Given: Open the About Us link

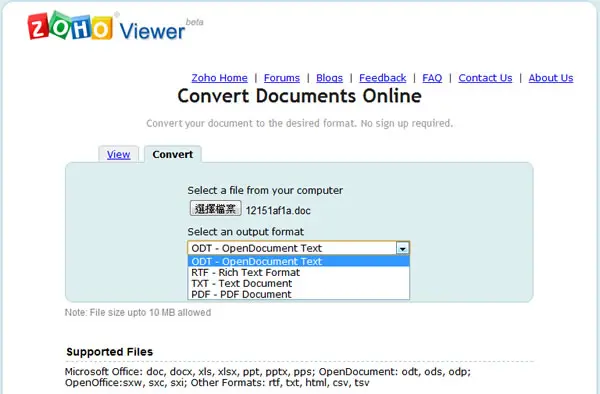Looking at the screenshot, I should click(551, 78).
